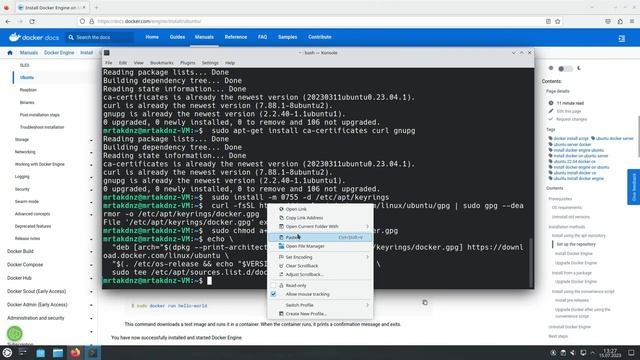Click 'ubuntu docker server' tag
Screen dimensions: 640x360
click(614, 138)
